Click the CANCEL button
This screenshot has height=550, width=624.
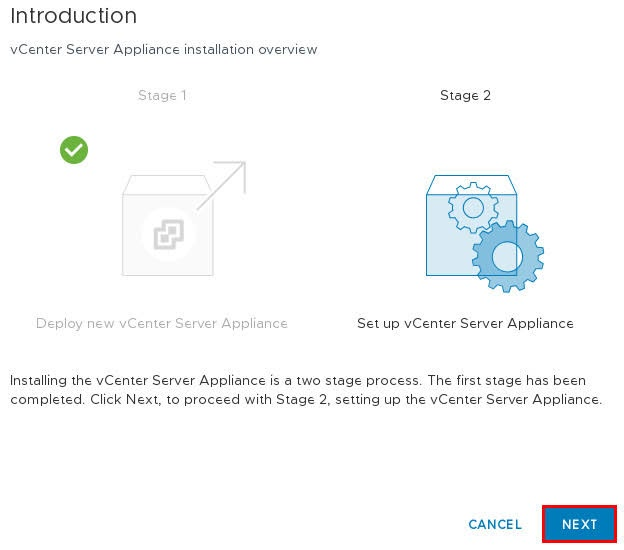tap(495, 524)
